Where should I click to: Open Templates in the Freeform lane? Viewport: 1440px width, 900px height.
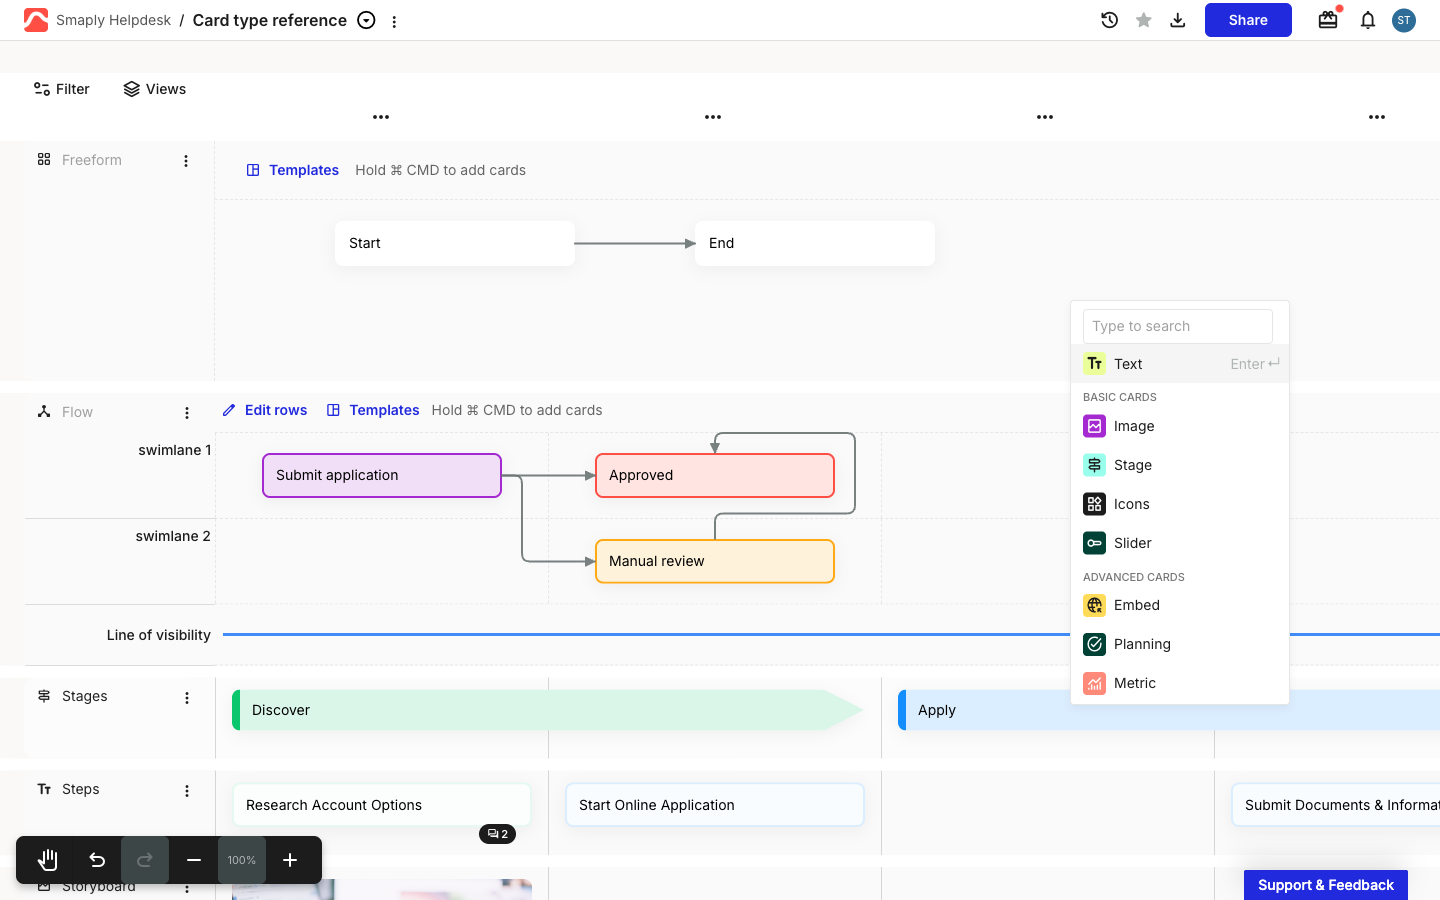coord(293,170)
